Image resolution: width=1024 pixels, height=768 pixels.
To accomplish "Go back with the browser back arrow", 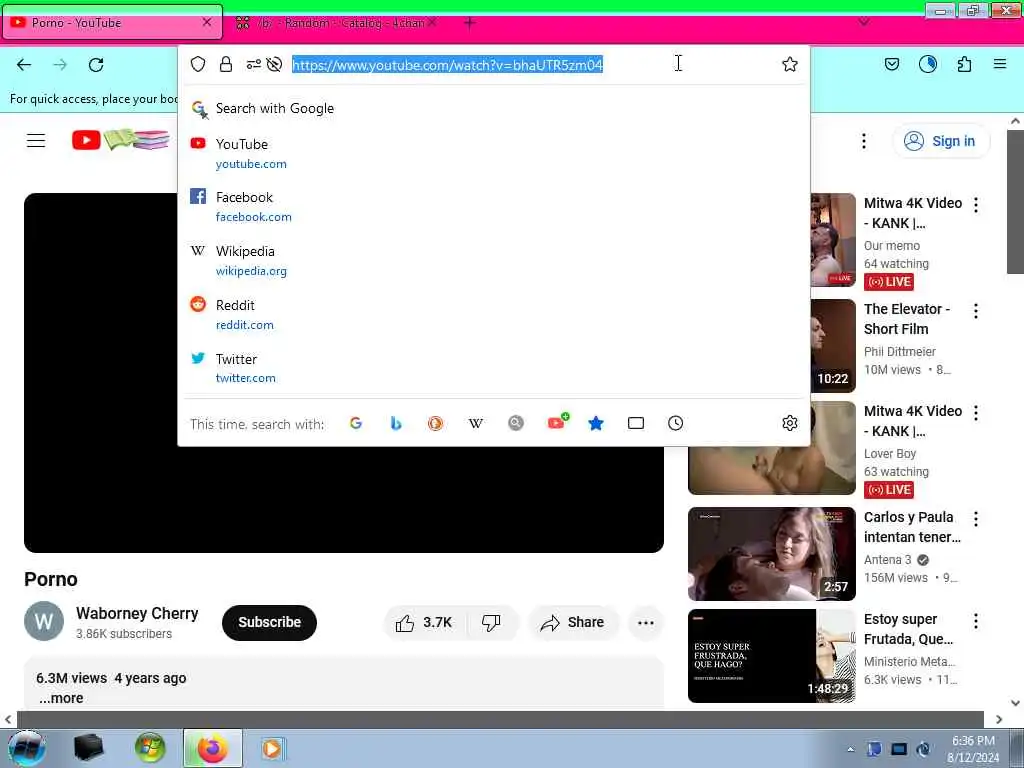I will coord(24,65).
